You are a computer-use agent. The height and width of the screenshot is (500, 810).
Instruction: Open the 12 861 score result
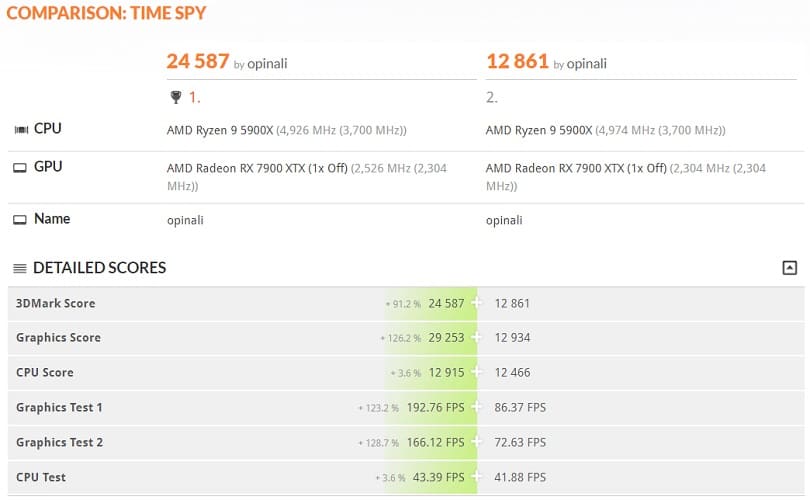click(x=517, y=61)
